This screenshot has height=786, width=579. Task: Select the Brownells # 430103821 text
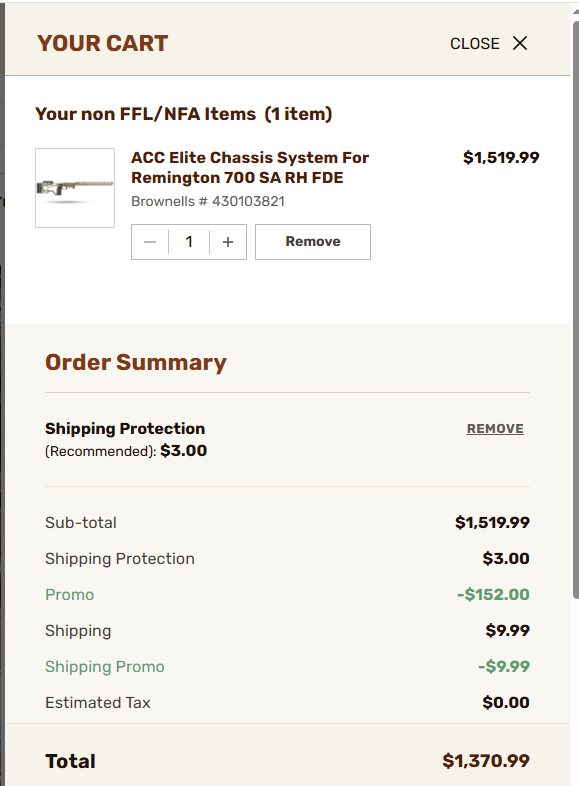coord(208,201)
